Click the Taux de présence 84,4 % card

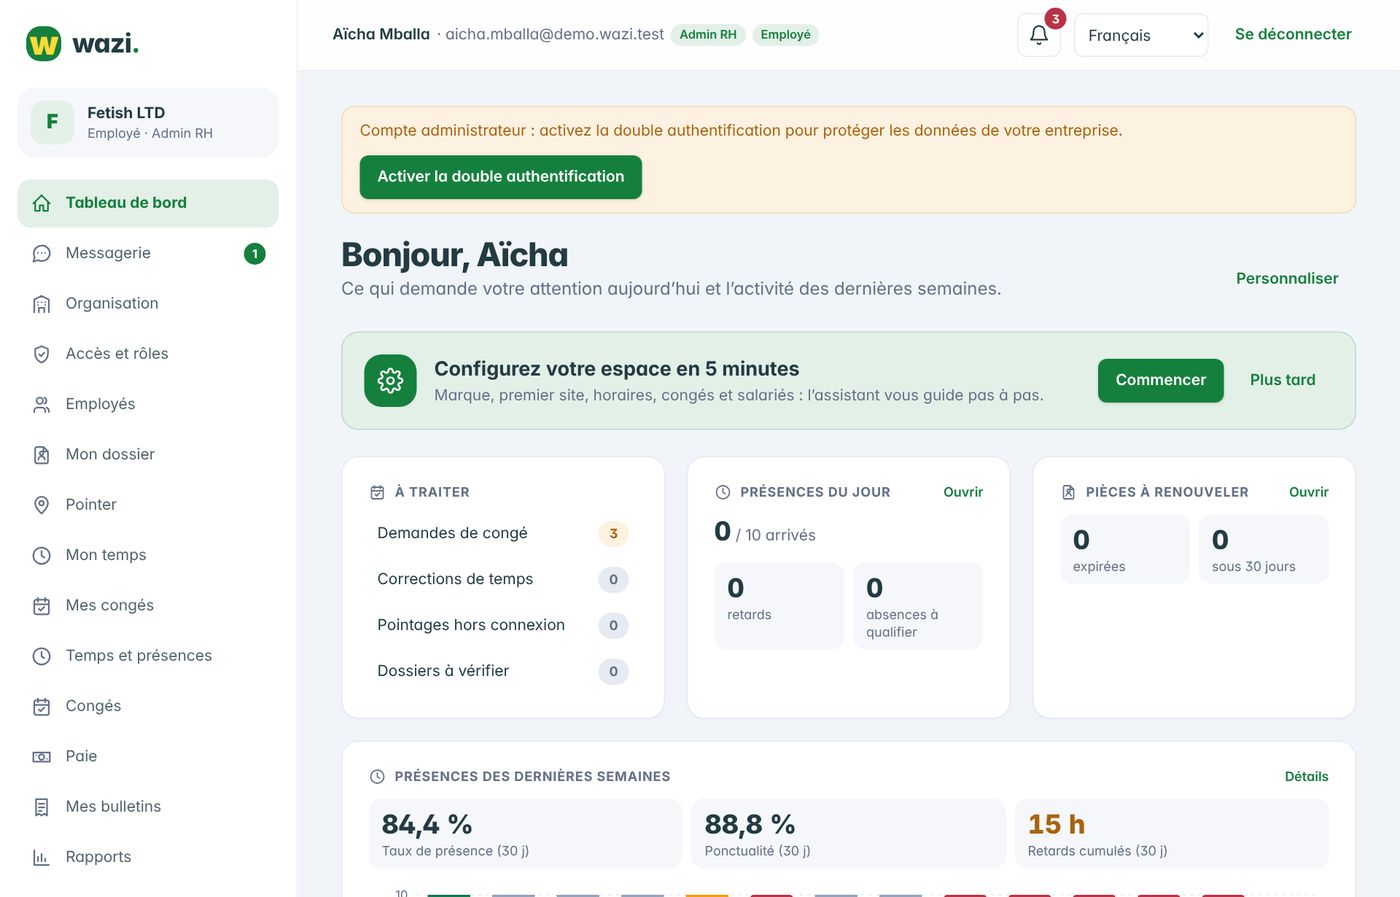pos(526,834)
